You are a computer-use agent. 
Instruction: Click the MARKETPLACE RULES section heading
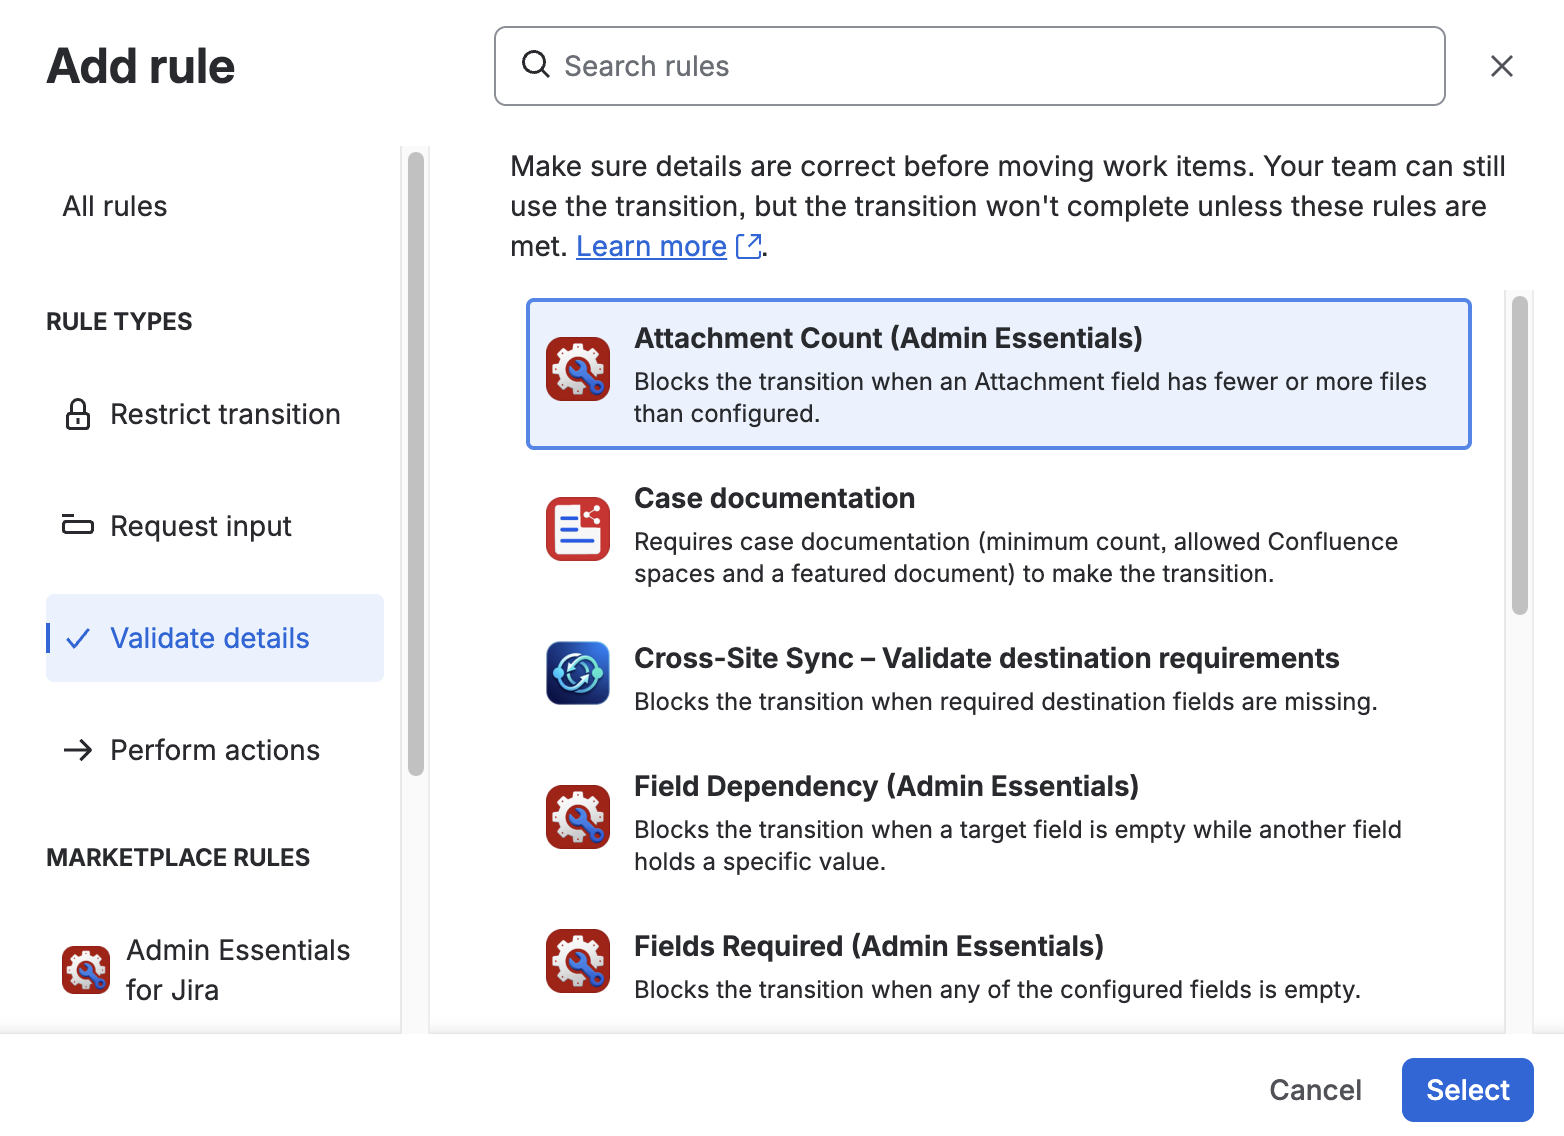pos(178,857)
